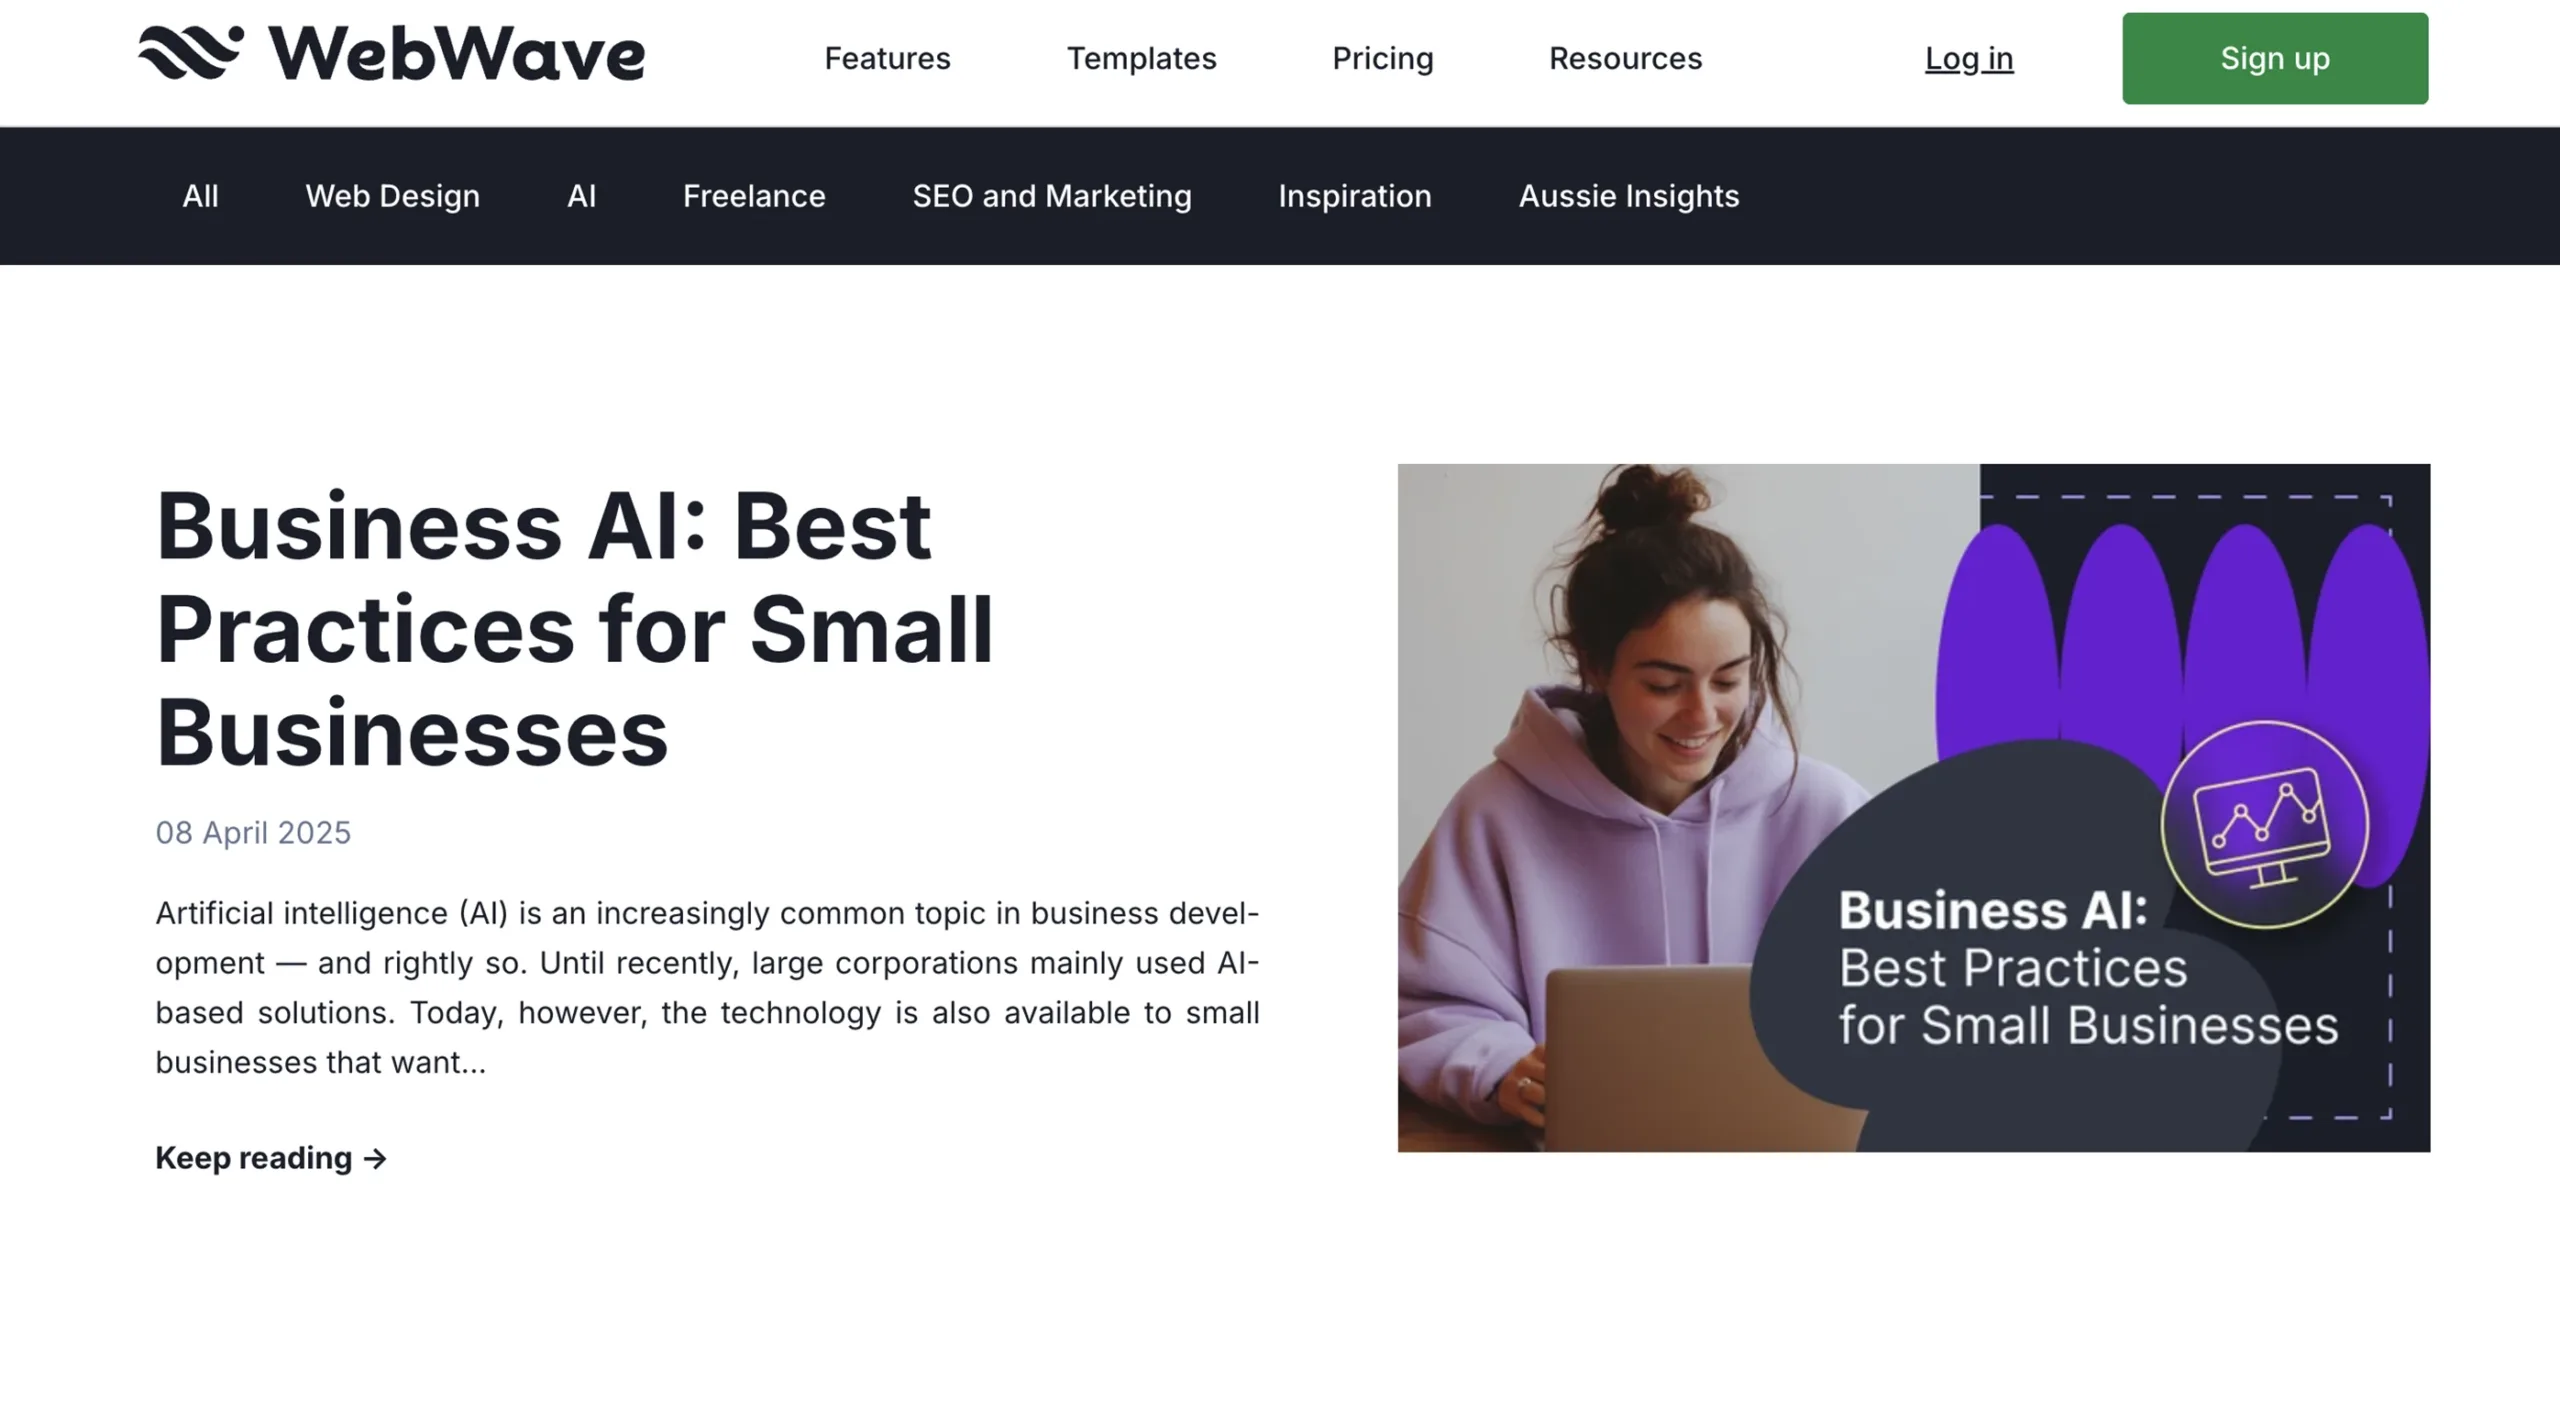Filter posts by the AI category
The image size is (2560, 1423).
tap(581, 195)
